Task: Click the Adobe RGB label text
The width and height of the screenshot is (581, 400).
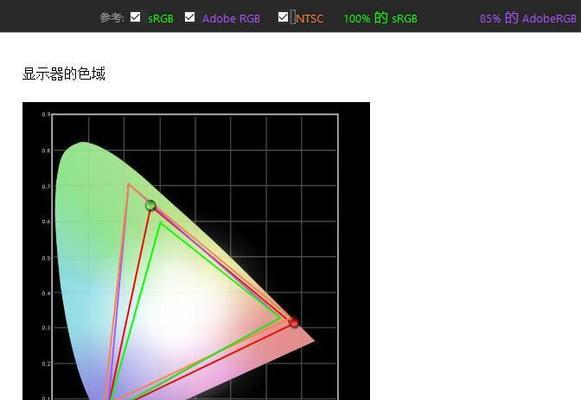Action: pyautogui.click(x=232, y=19)
